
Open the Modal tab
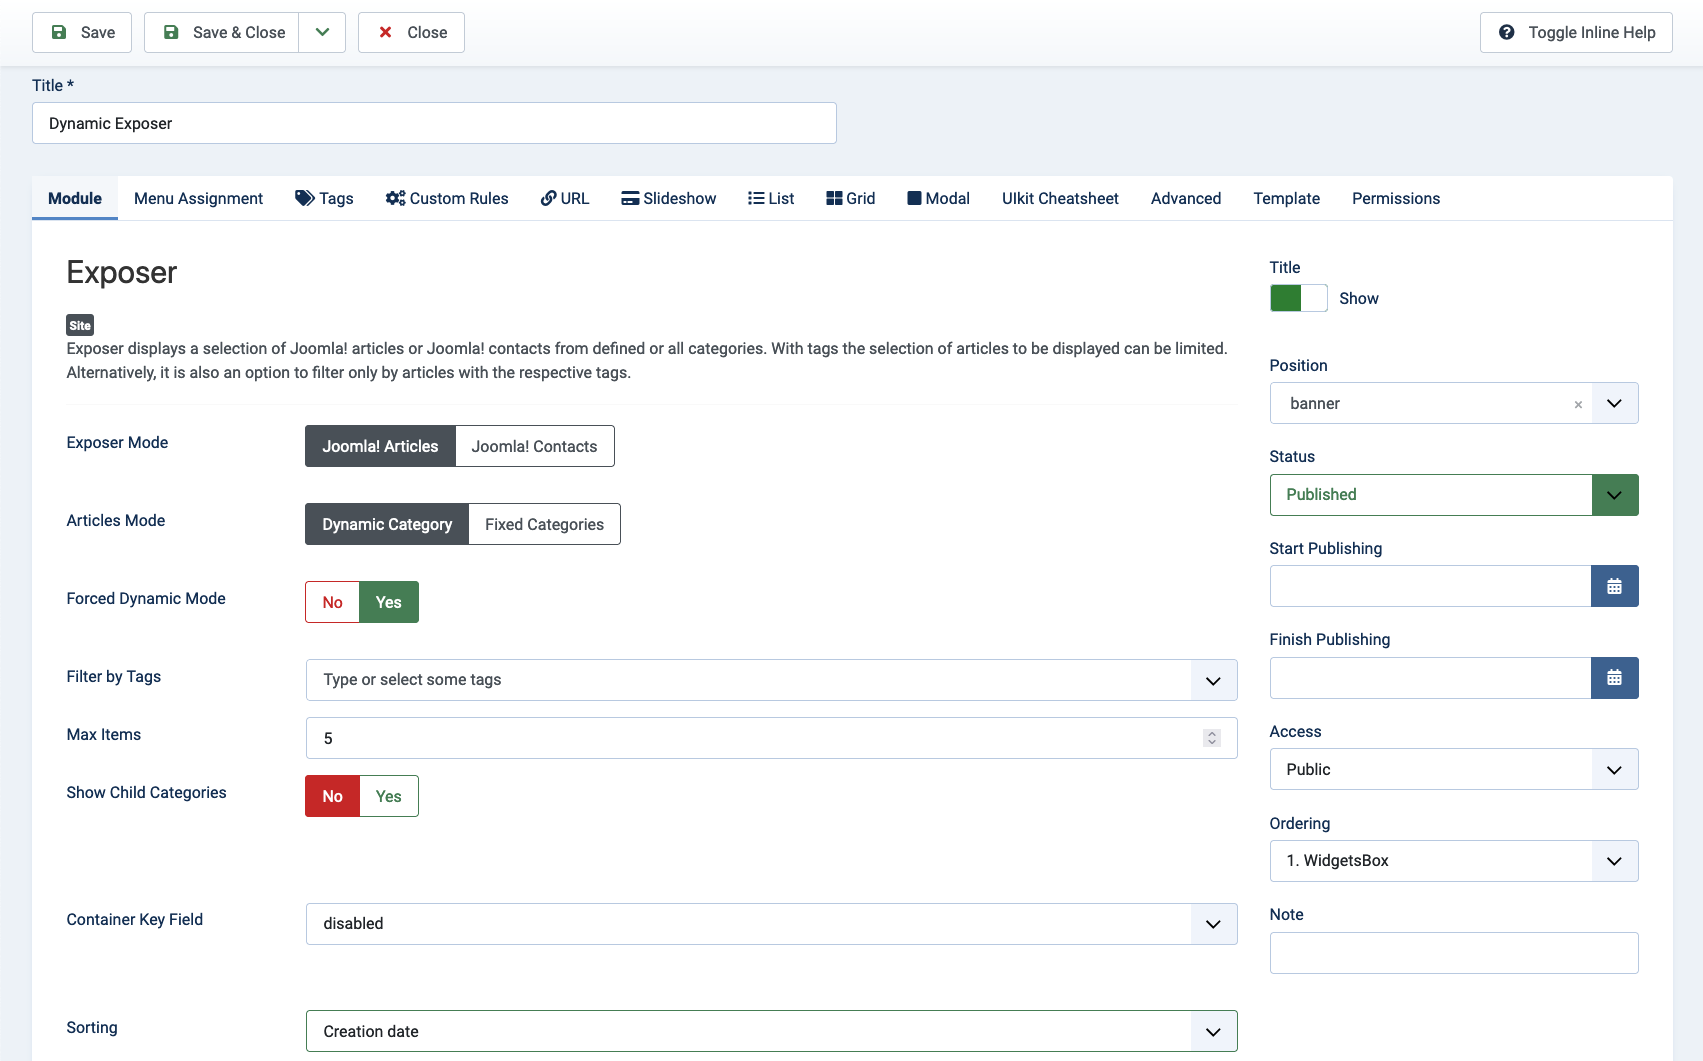pyautogui.click(x=938, y=198)
